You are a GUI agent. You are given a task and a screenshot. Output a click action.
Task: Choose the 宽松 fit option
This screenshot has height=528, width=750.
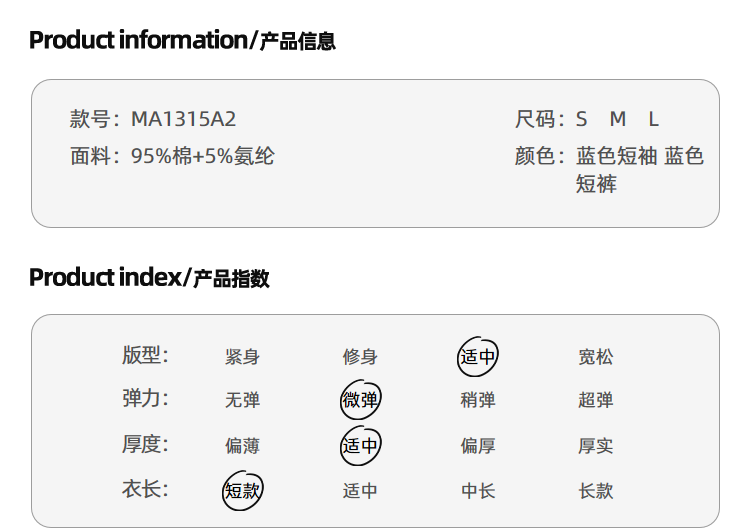tap(595, 357)
